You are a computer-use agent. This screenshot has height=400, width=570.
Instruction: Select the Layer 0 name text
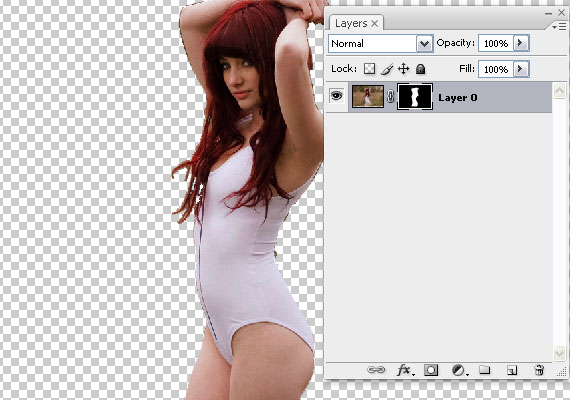[x=458, y=97]
